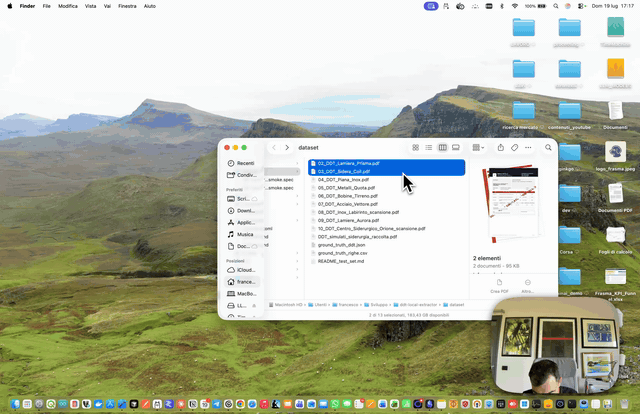Click Sviluppo in the path bar

376,305
